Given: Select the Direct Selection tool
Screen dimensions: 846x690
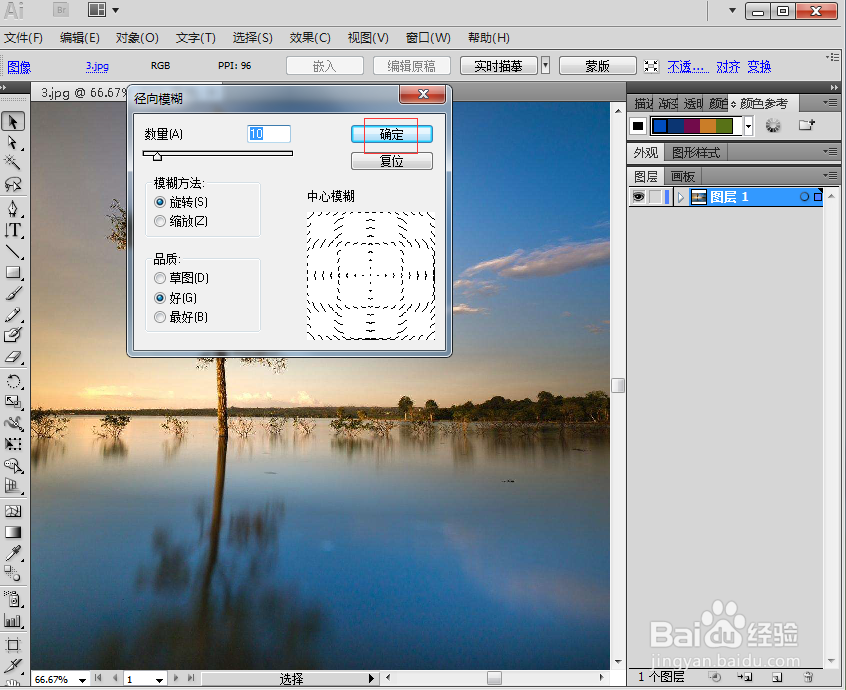Looking at the screenshot, I should tap(12, 143).
